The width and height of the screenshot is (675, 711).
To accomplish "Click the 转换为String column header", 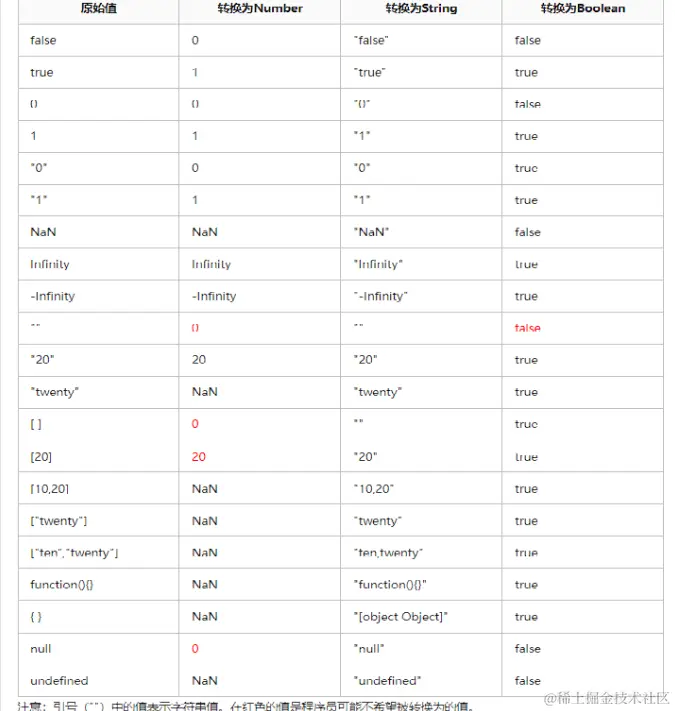I will click(x=421, y=8).
